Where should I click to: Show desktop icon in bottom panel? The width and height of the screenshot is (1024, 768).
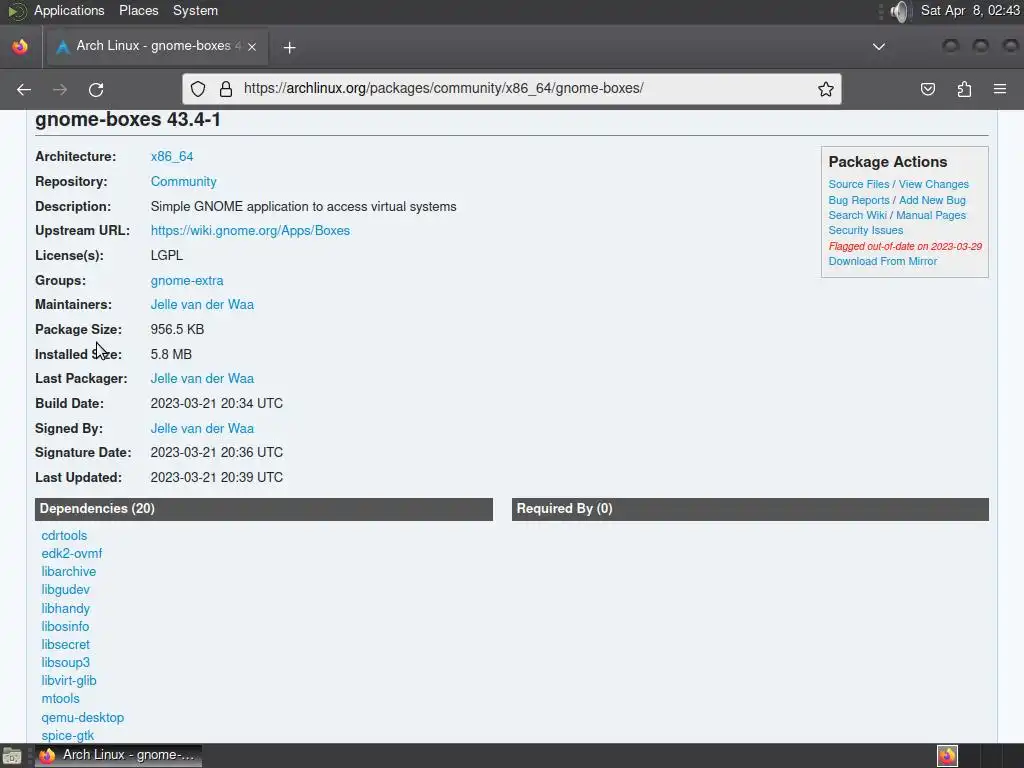click(12, 756)
